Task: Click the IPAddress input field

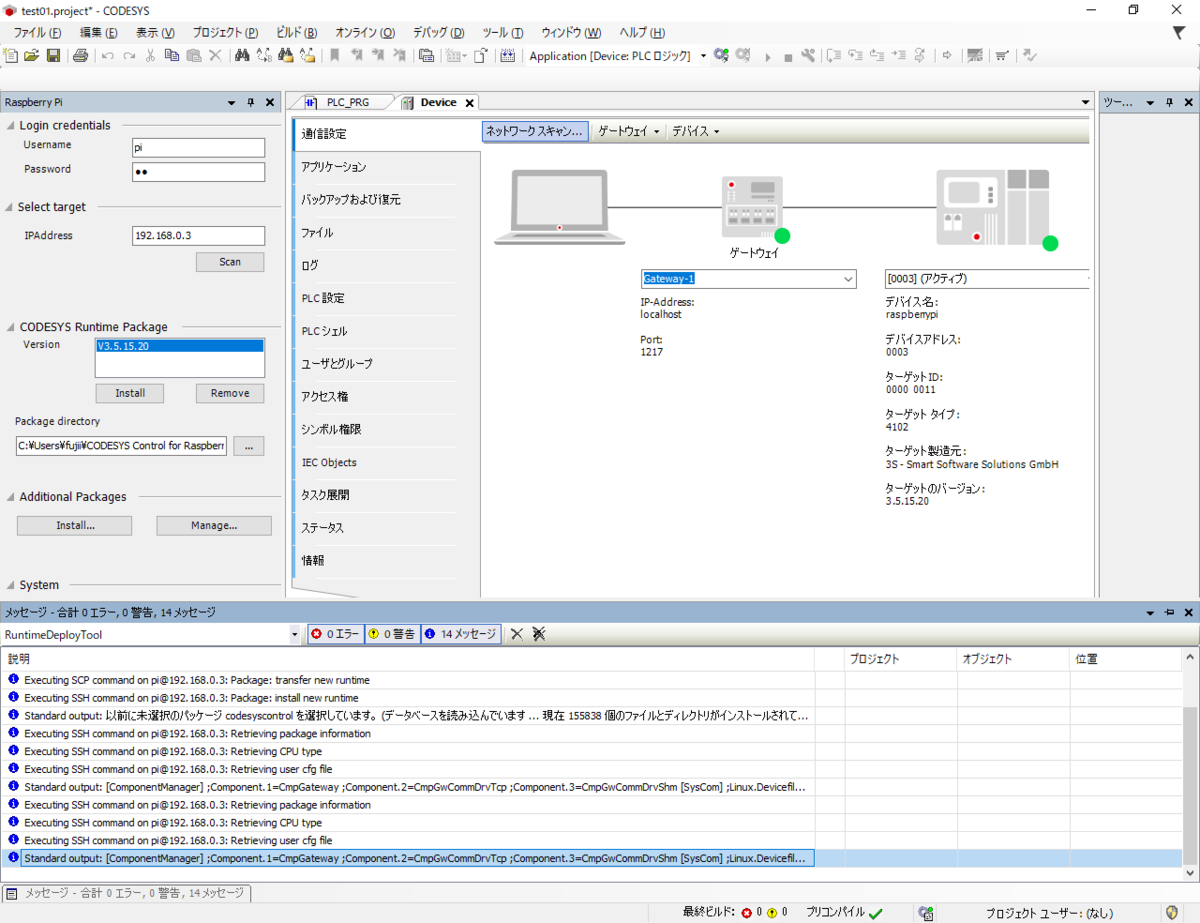Action: click(198, 235)
